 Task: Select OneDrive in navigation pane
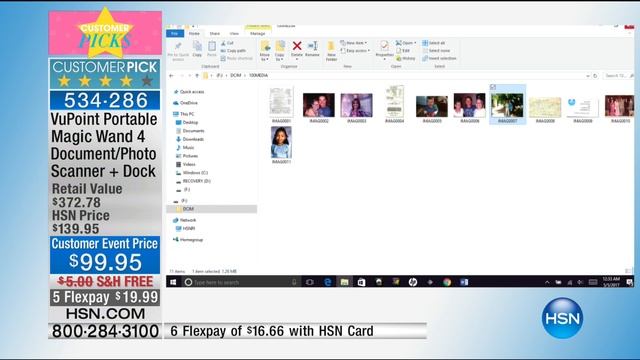[186, 103]
